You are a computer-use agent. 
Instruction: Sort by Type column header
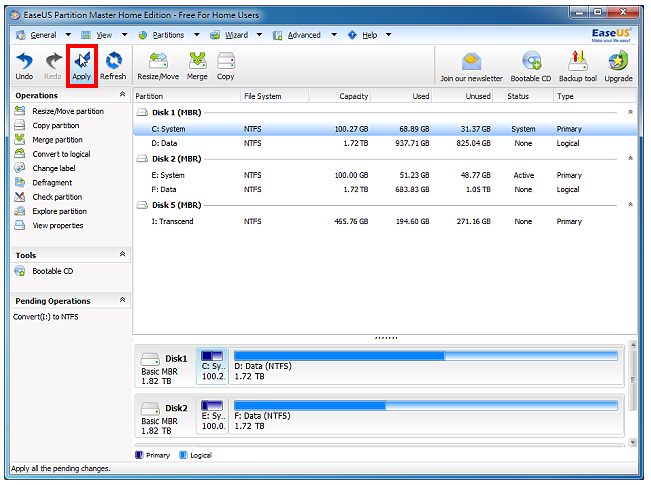595,96
